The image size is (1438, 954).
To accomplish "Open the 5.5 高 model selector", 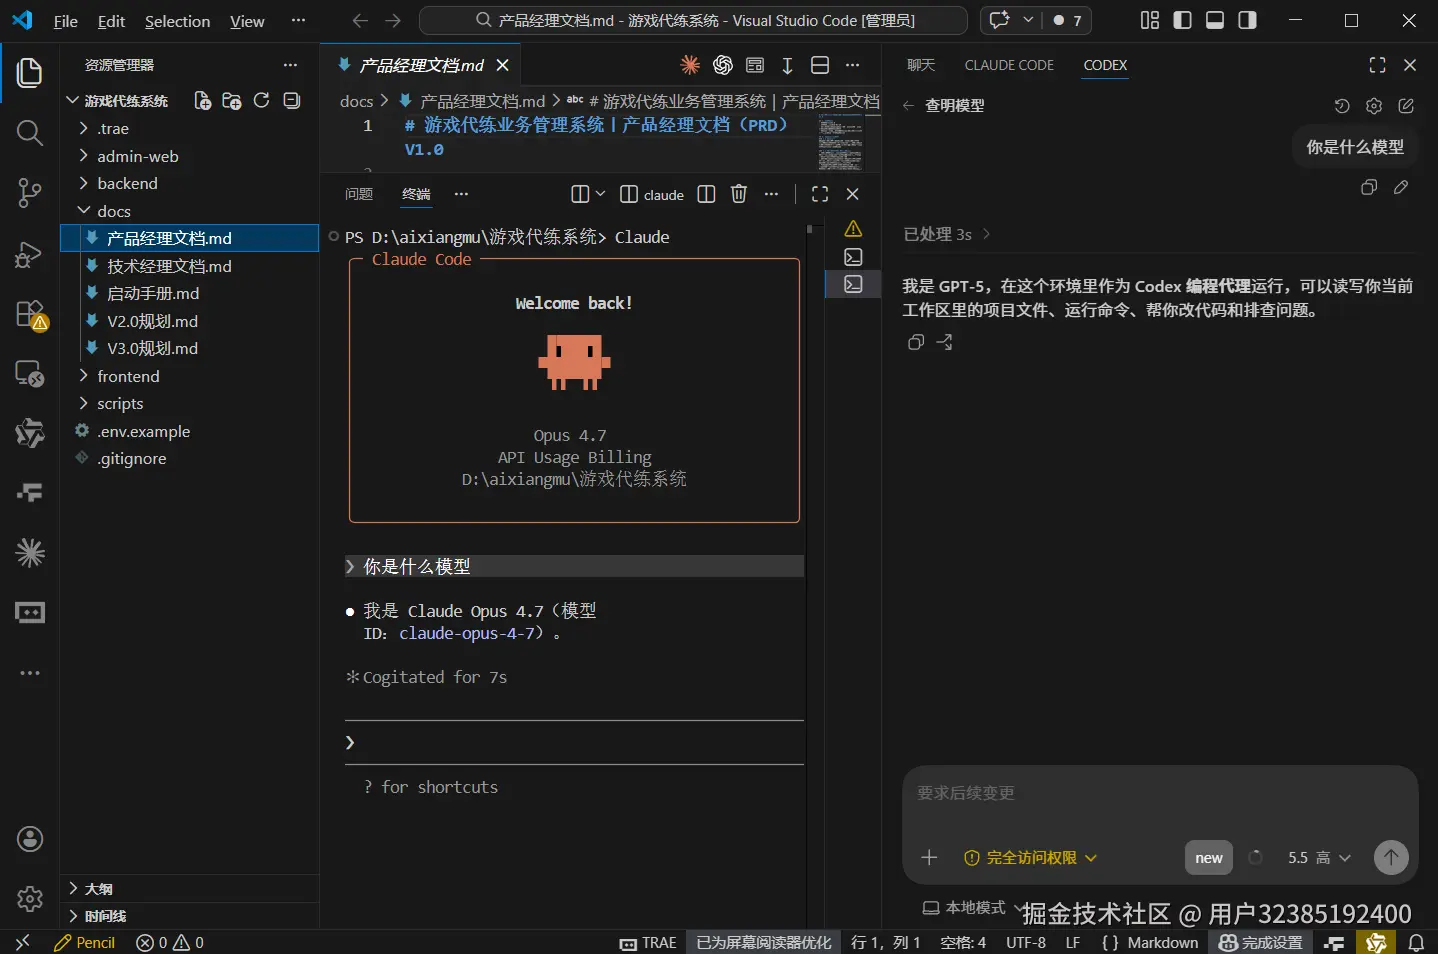I will [1319, 858].
